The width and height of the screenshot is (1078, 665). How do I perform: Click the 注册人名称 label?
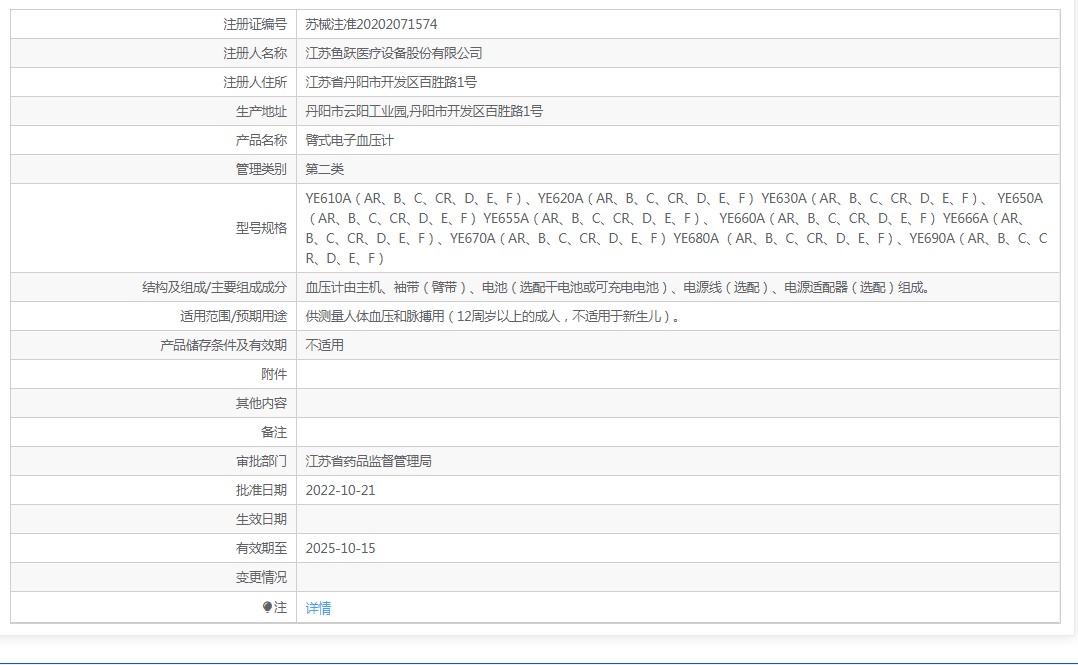tap(255, 53)
